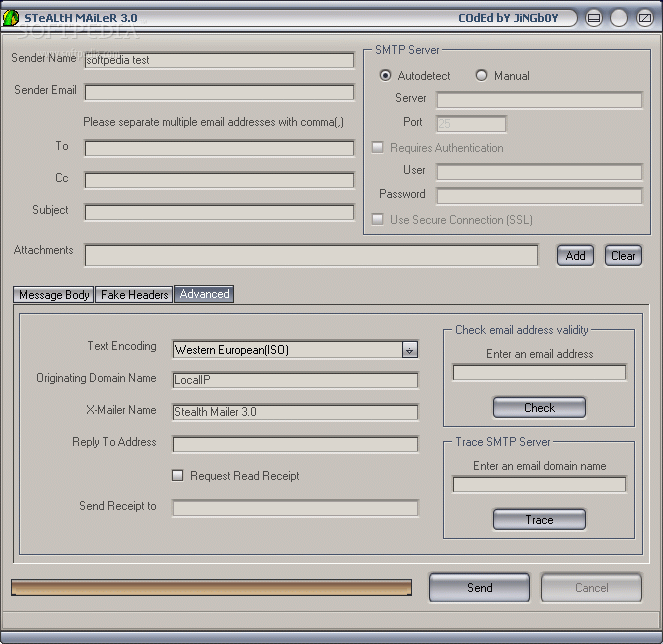Click the greyed-out Cancel button
The width and height of the screenshot is (663, 644).
[x=592, y=588]
